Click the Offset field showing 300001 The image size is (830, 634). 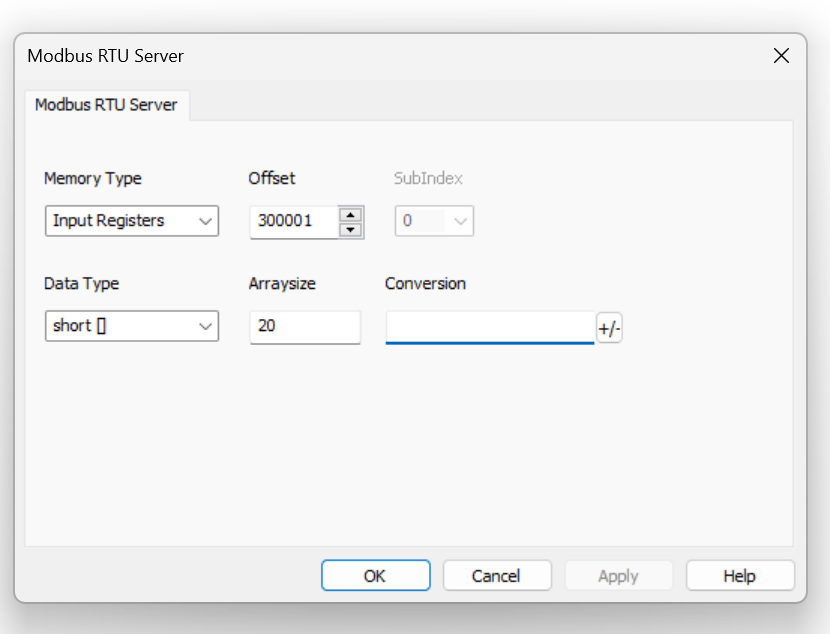coord(294,222)
